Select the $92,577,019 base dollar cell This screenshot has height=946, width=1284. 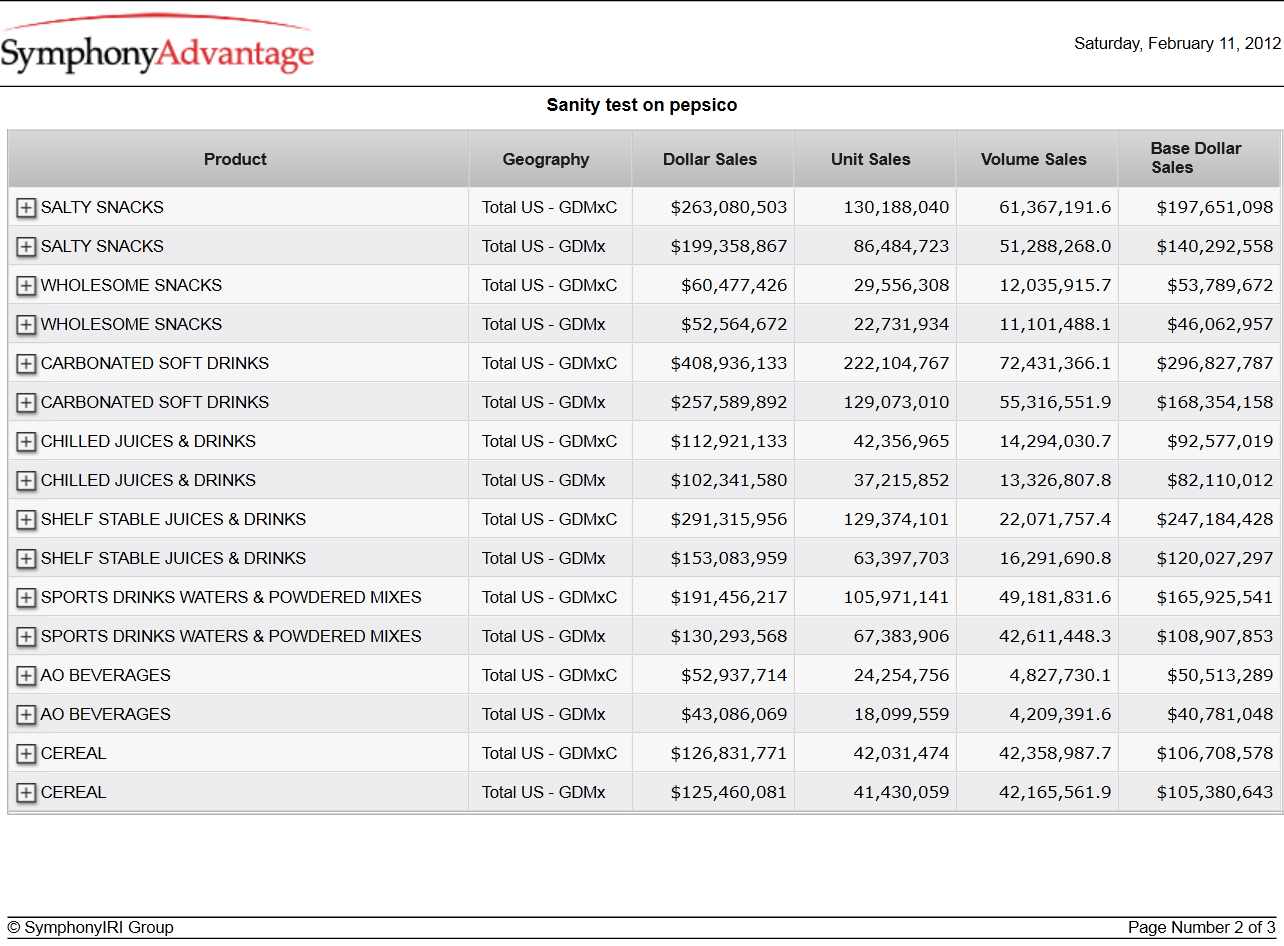[x=1199, y=441]
